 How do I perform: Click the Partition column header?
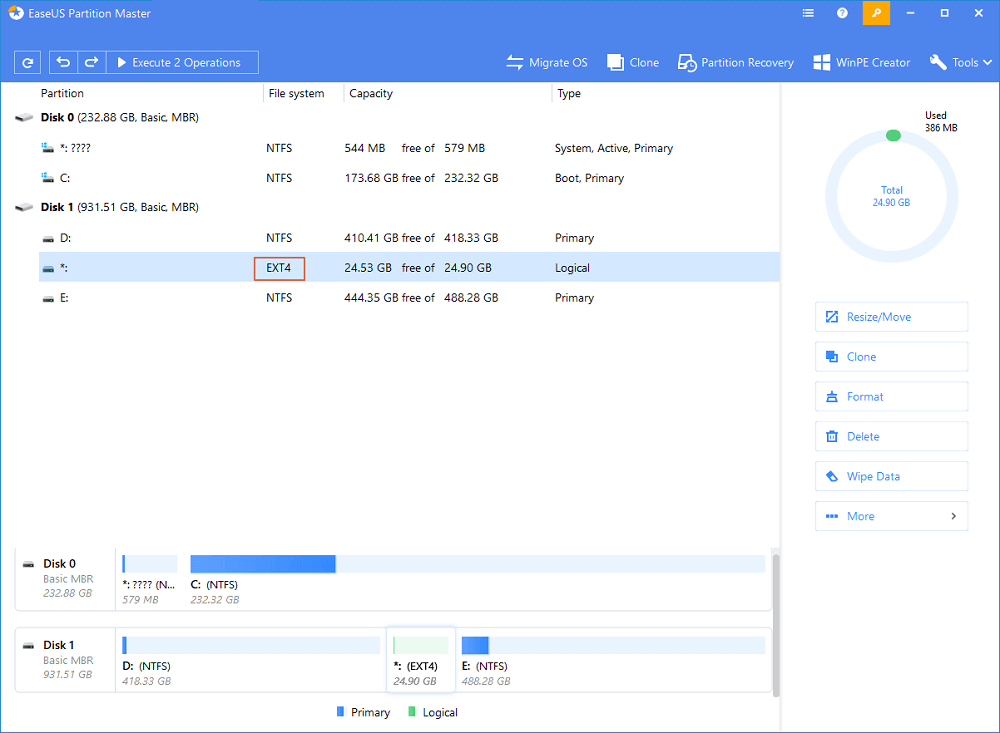[62, 93]
